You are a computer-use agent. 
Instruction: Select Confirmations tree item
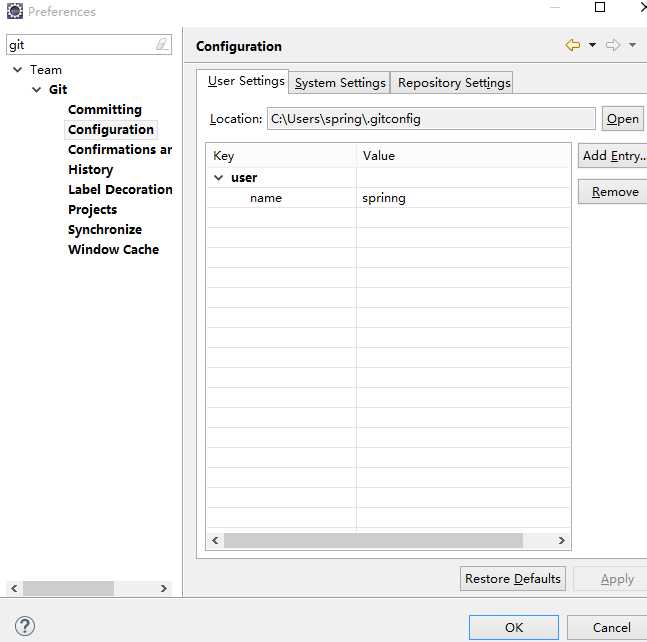tap(120, 149)
